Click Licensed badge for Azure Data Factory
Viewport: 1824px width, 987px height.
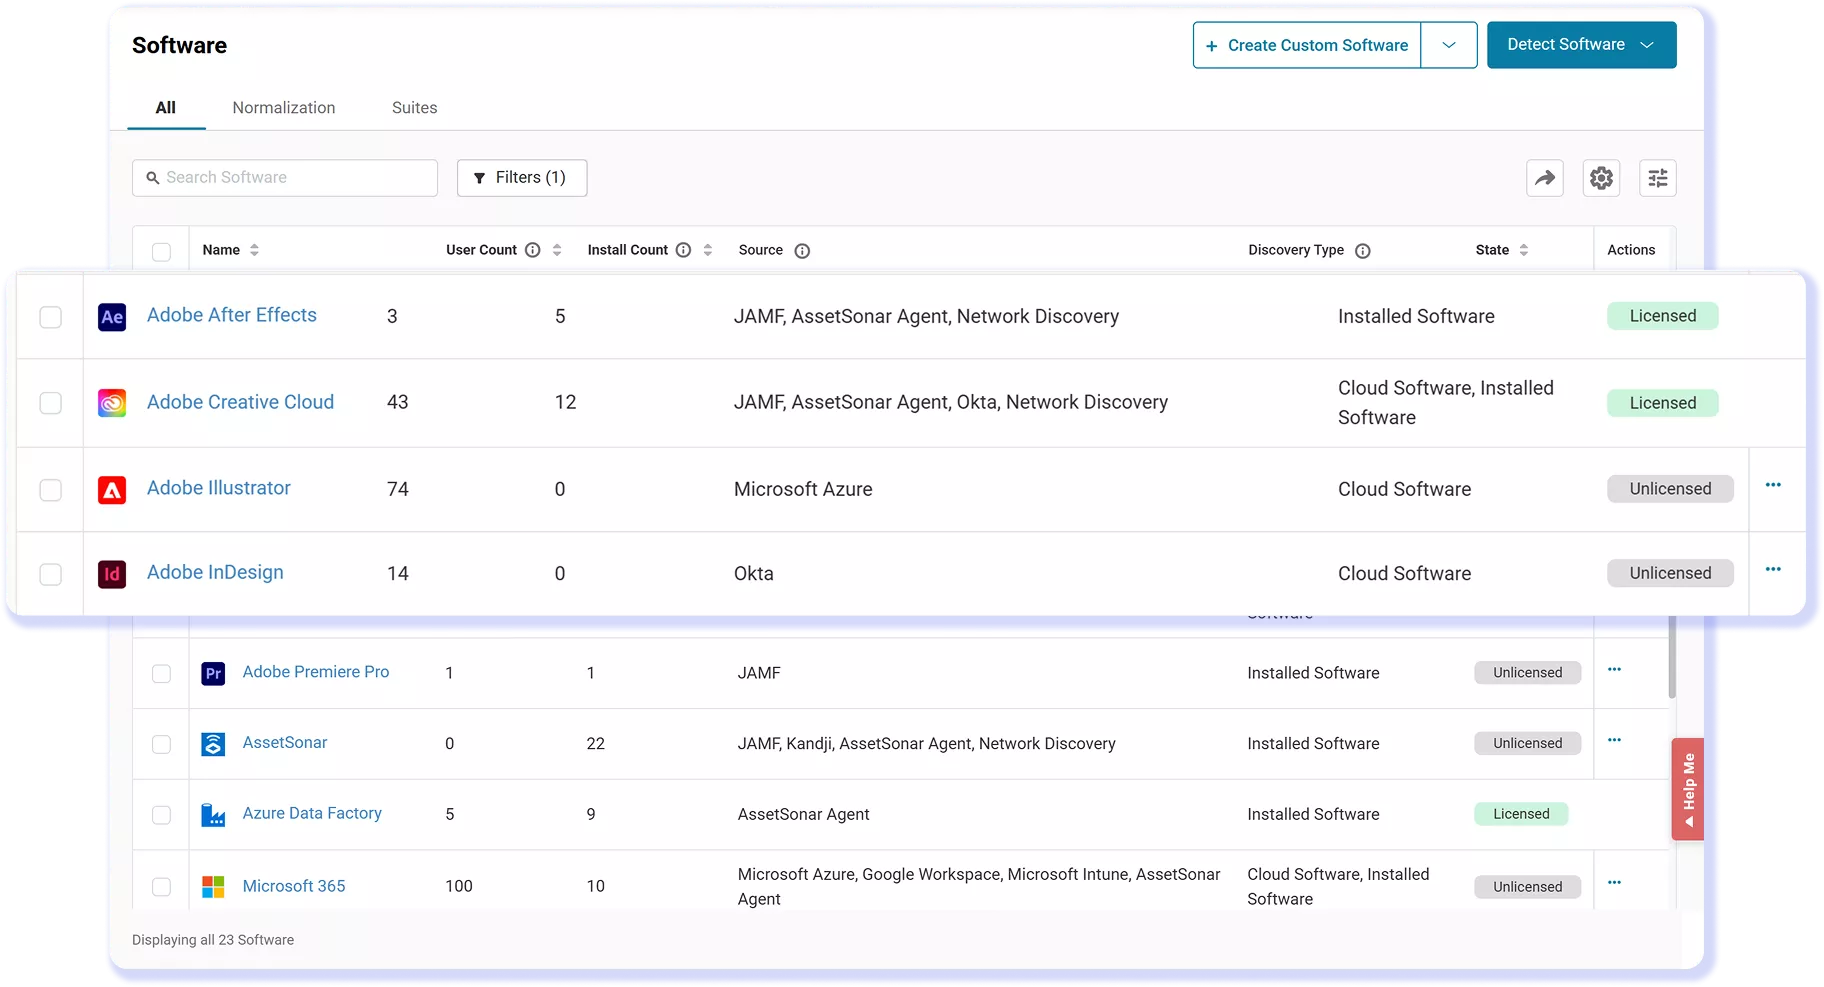click(x=1521, y=814)
